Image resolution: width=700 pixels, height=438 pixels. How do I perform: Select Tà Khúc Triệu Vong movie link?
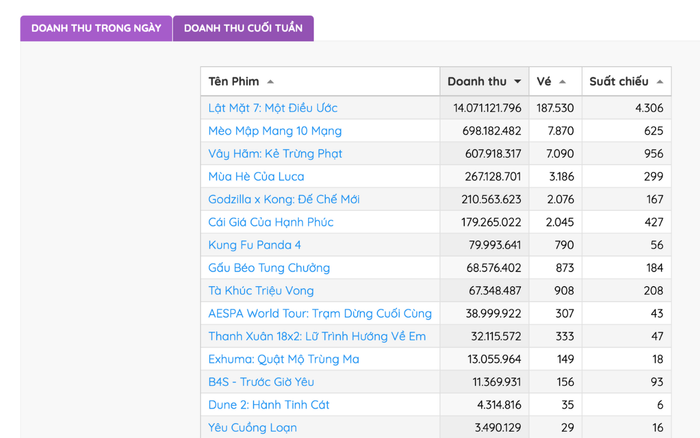point(261,291)
